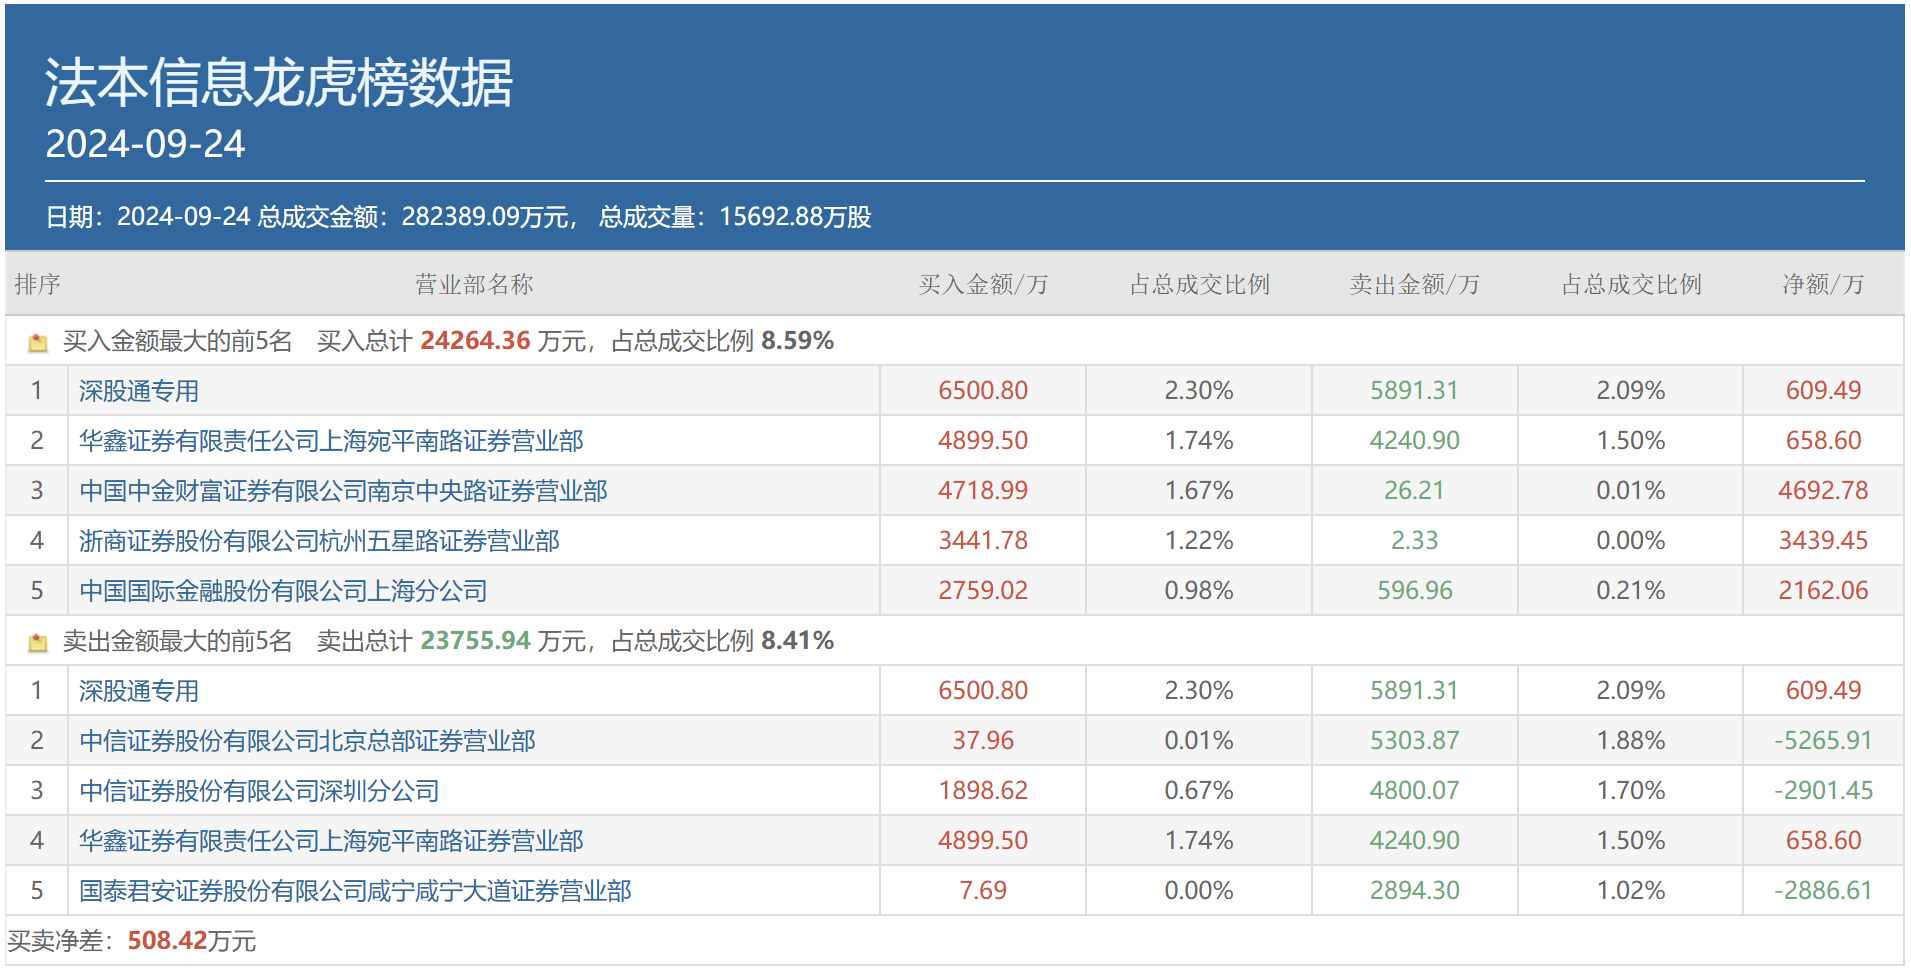The width and height of the screenshot is (1911, 971).
Task: Click the 净额/万 column header
Action: 1823,285
